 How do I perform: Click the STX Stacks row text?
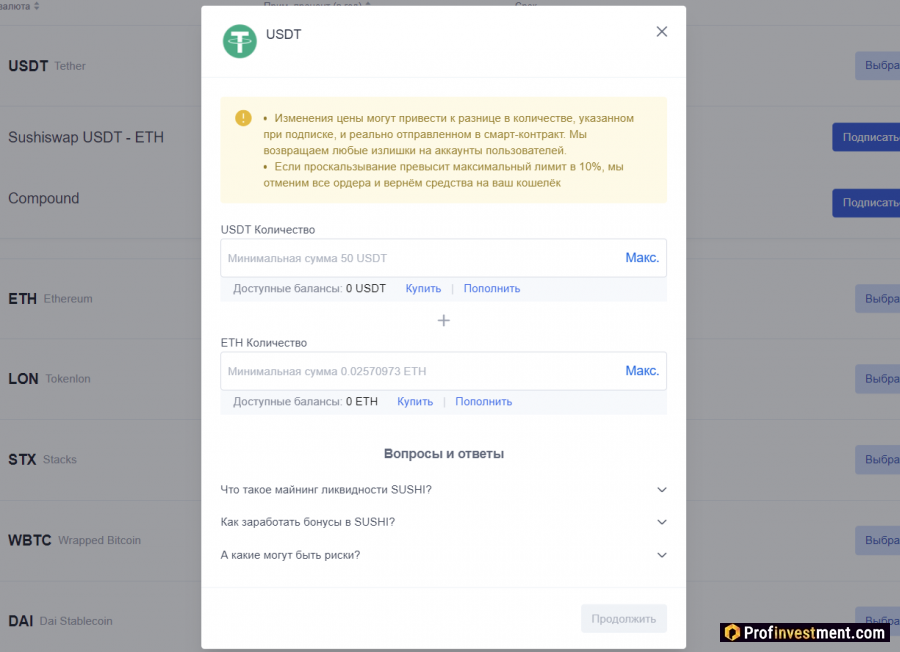coord(42,460)
